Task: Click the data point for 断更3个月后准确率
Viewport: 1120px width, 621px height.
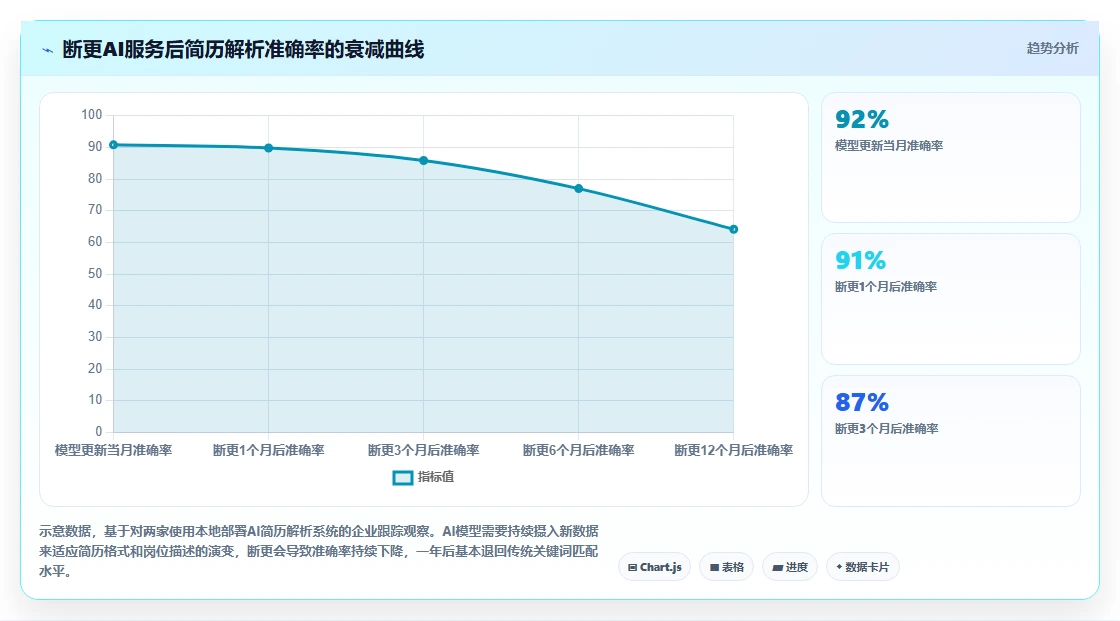Action: point(424,161)
